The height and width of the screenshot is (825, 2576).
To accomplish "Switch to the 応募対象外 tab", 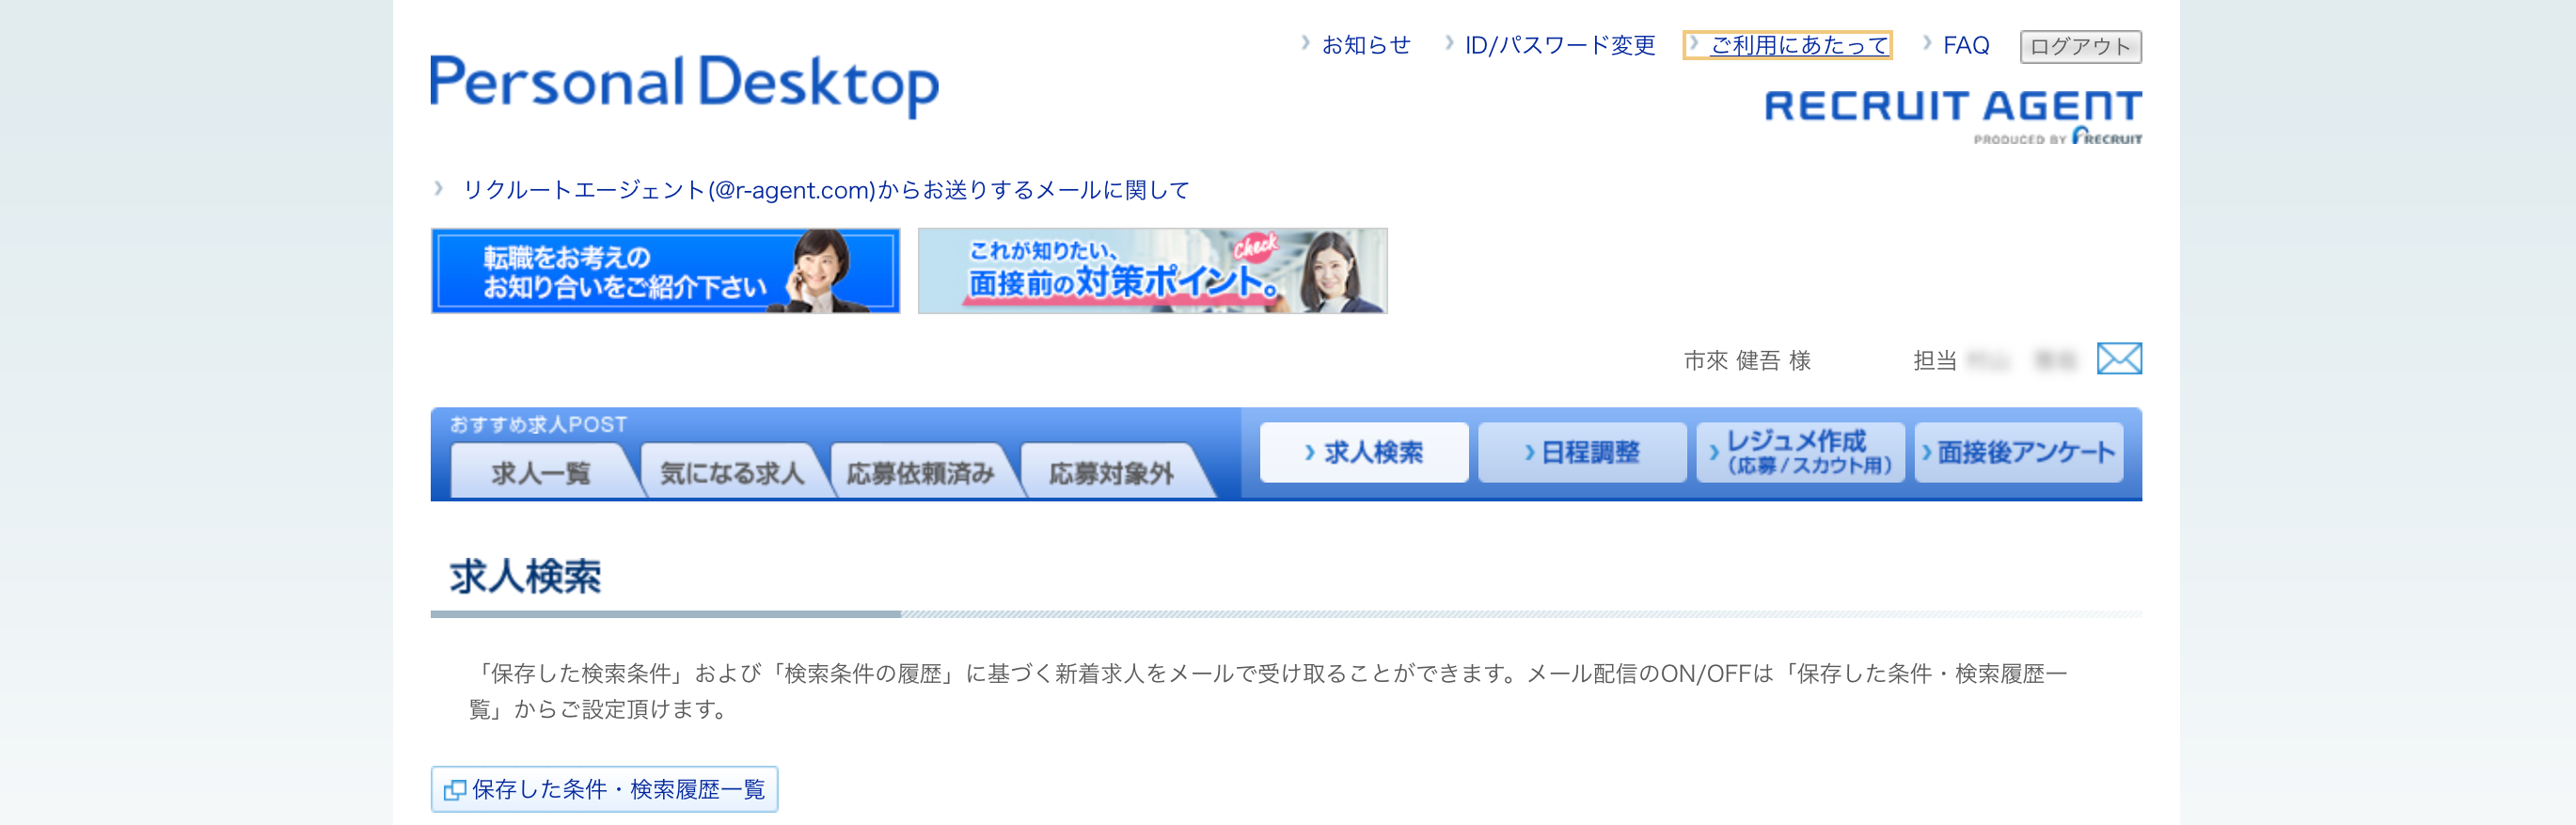I will tap(1111, 472).
